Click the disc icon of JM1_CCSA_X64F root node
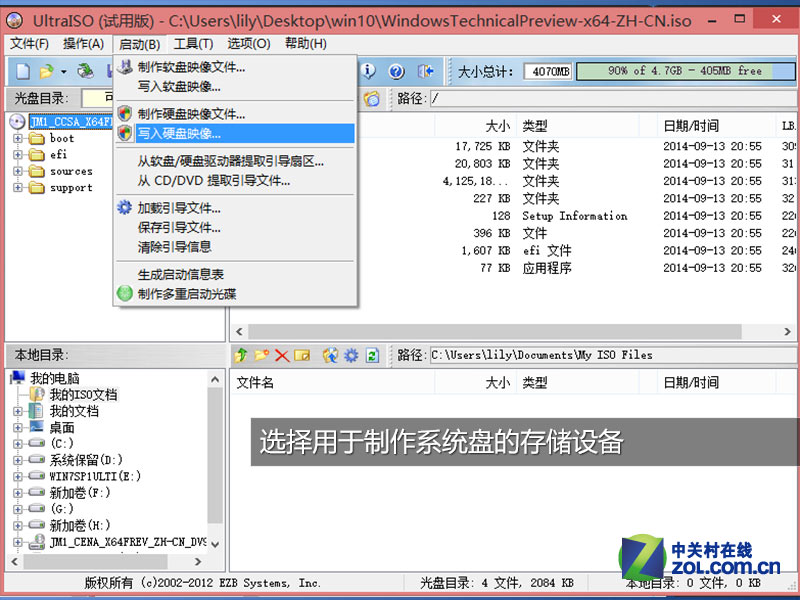The image size is (800, 600). coord(17,121)
